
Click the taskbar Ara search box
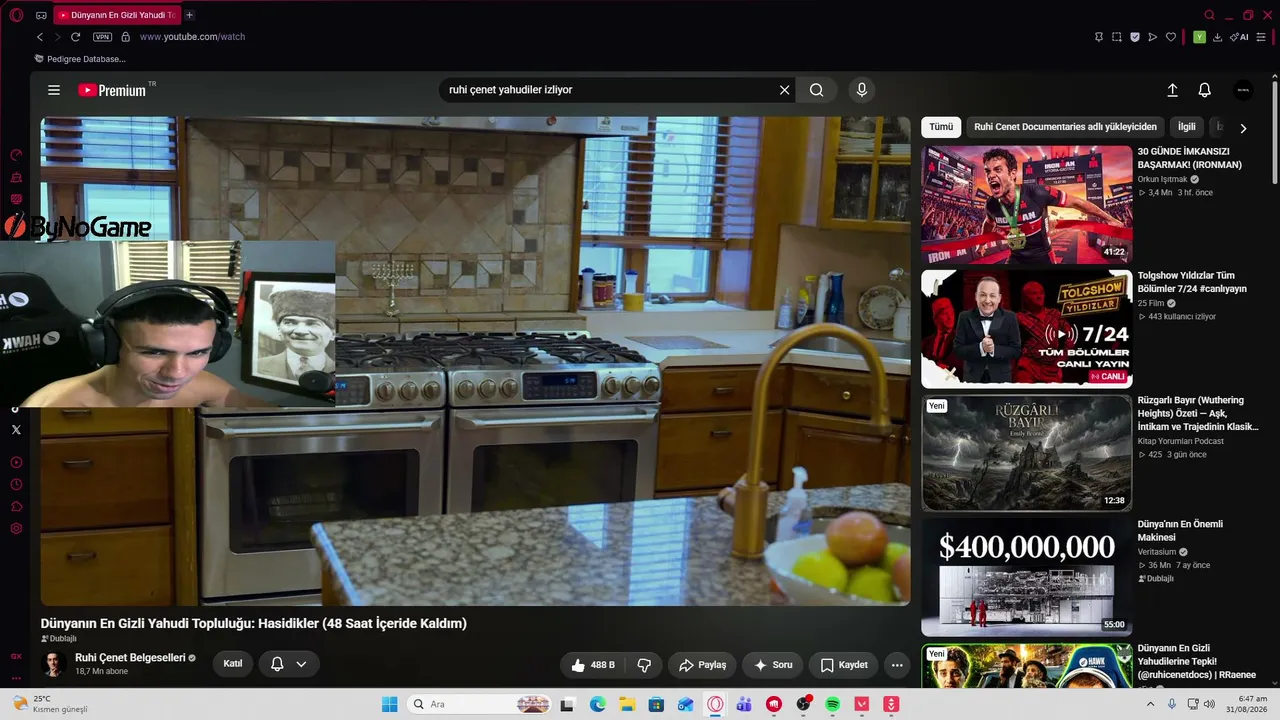481,705
